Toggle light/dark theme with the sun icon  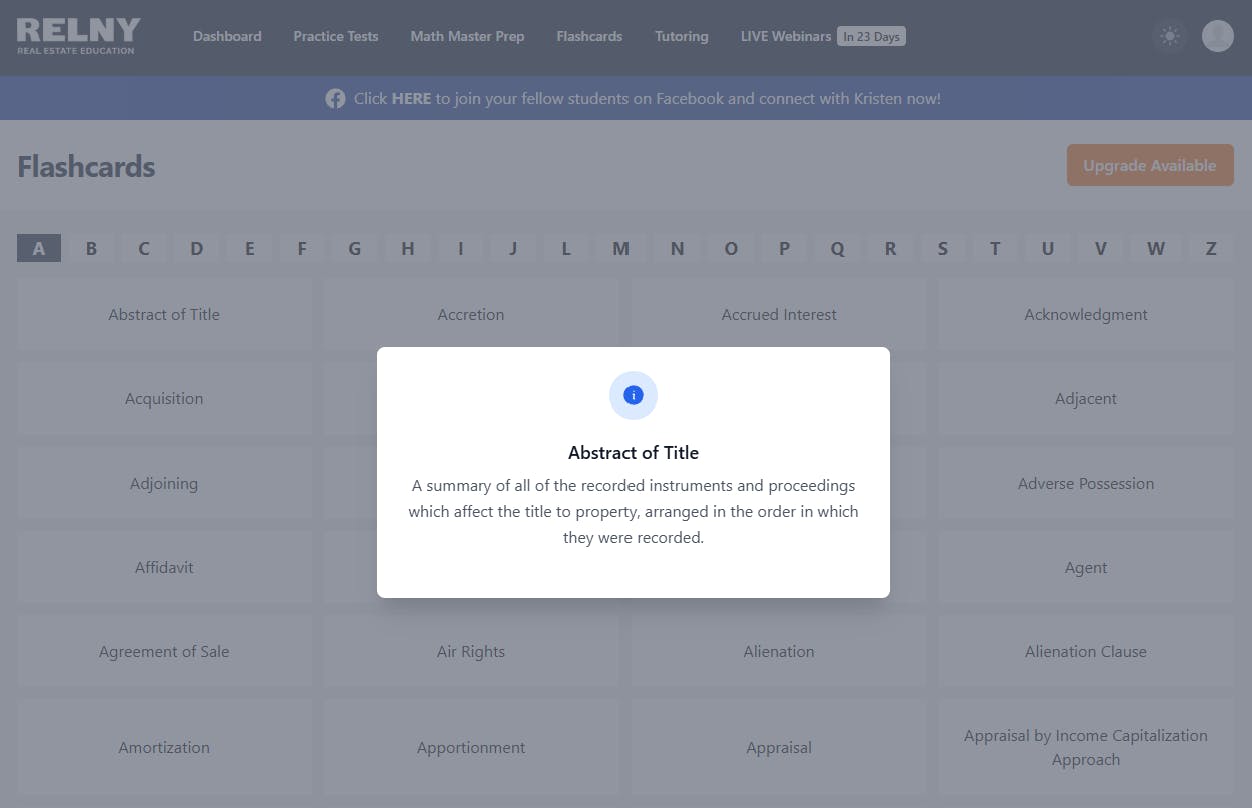[1169, 36]
